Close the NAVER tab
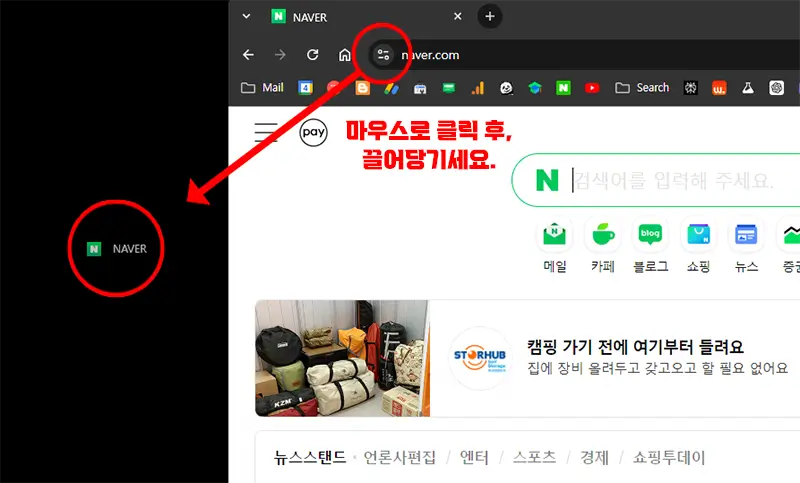 click(458, 16)
